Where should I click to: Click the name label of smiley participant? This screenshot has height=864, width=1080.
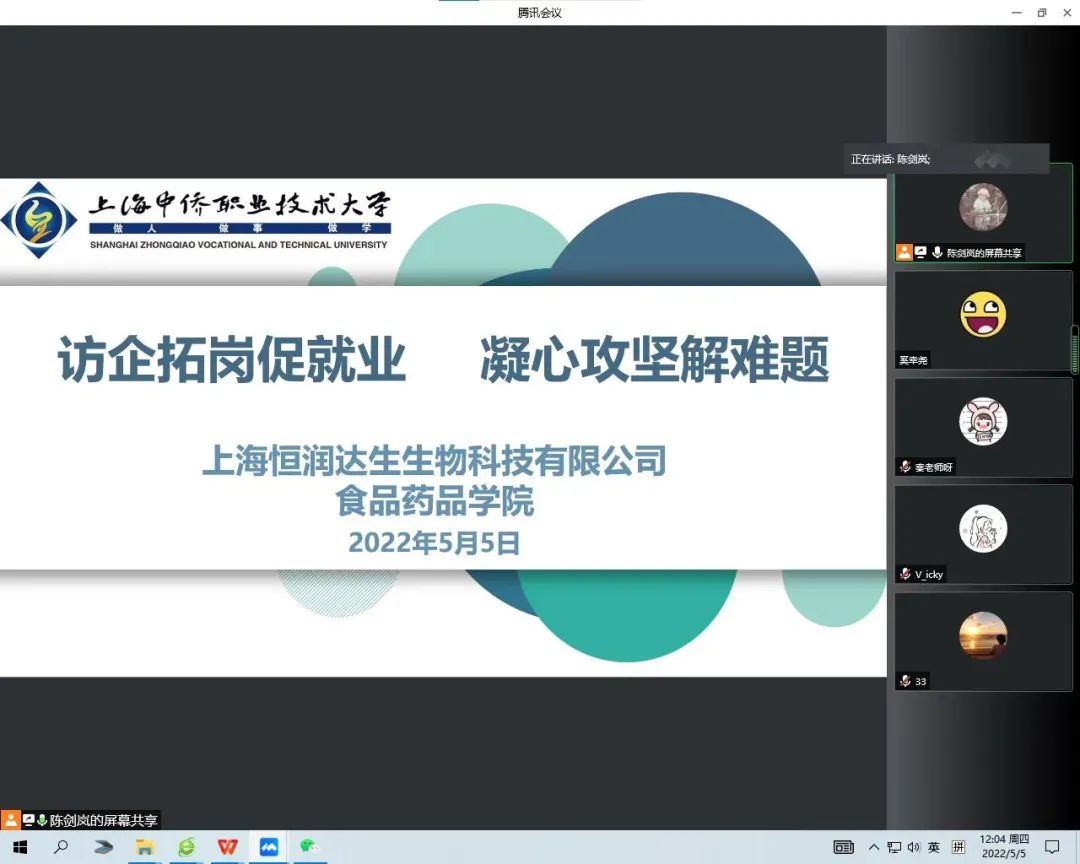click(913, 360)
